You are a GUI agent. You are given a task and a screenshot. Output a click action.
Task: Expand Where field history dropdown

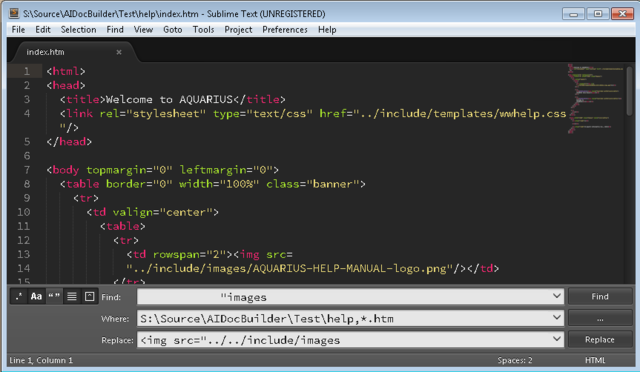[556, 318]
